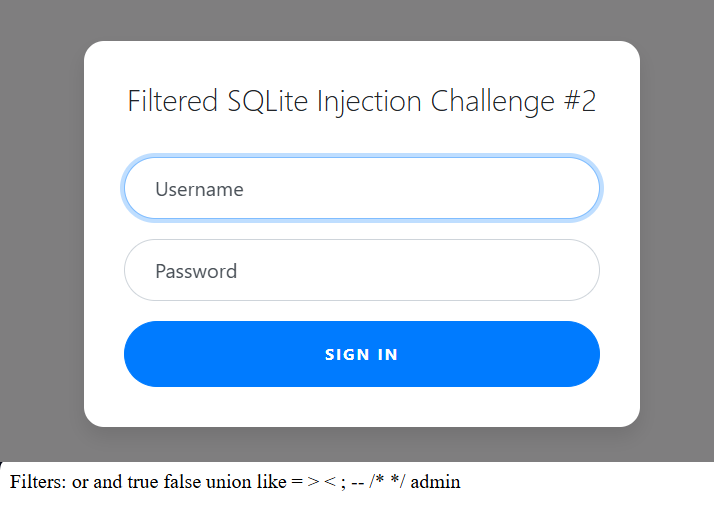Image resolution: width=714 pixels, height=514 pixels.
Task: Click the word "admin" in the filters list
Action: (436, 482)
